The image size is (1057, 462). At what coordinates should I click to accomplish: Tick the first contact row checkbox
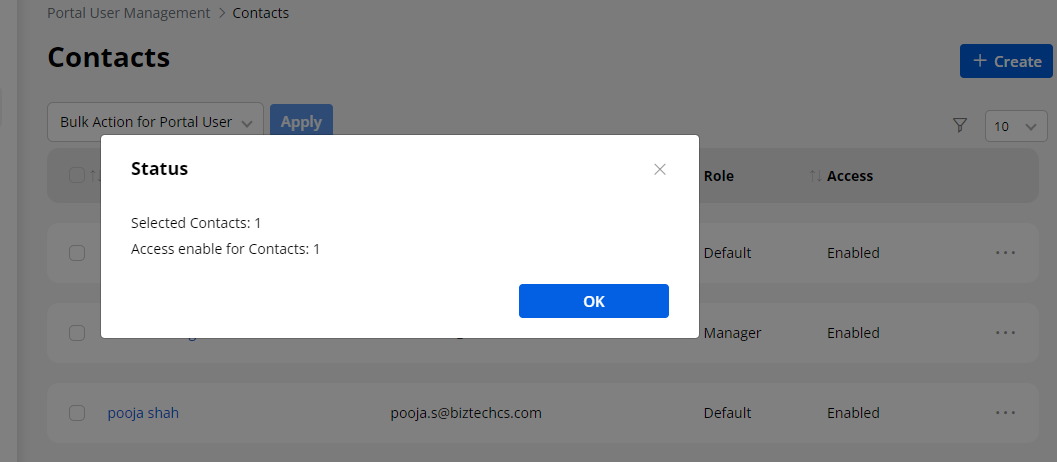click(x=77, y=253)
